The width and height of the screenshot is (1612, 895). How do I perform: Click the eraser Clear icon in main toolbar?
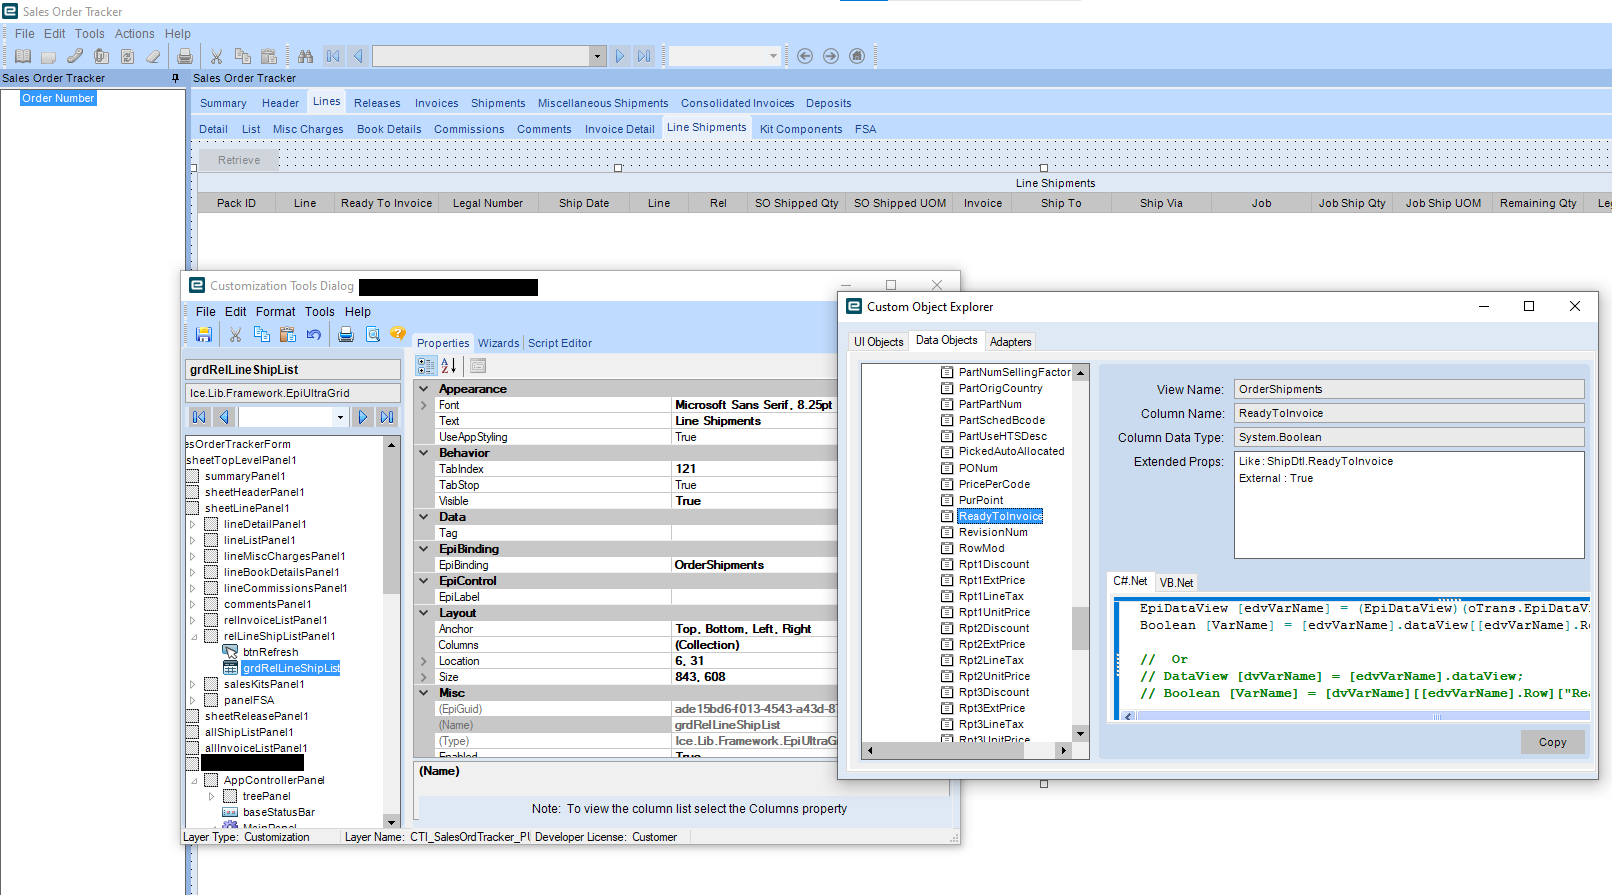(x=153, y=57)
